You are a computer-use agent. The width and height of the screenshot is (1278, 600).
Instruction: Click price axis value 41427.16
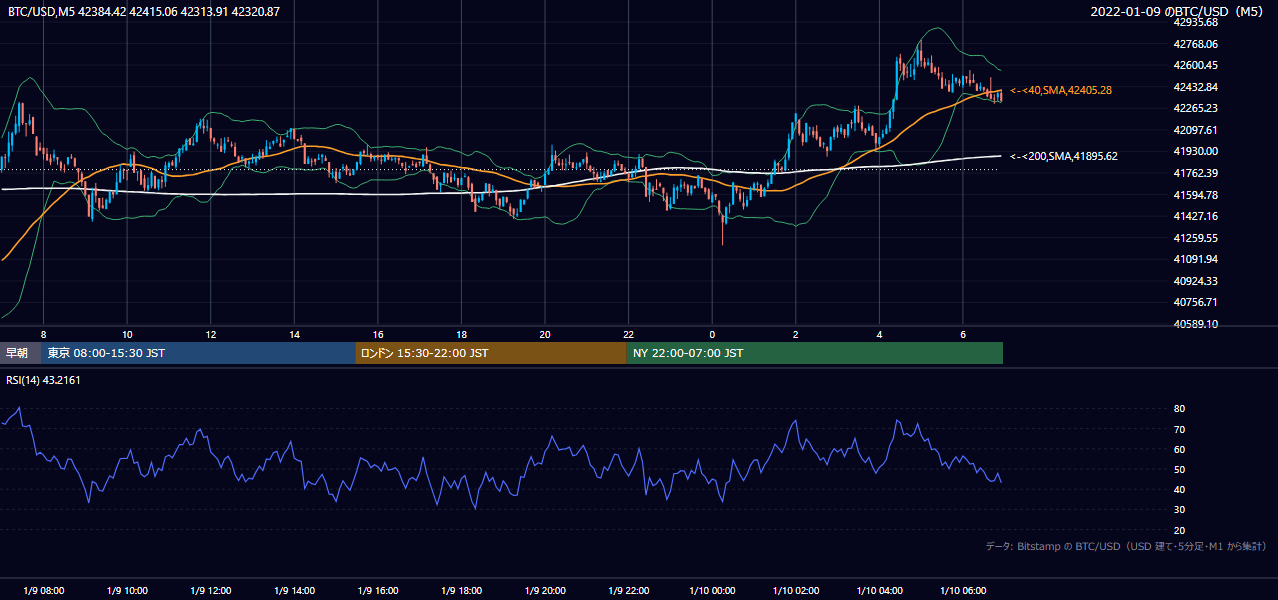[1195, 216]
